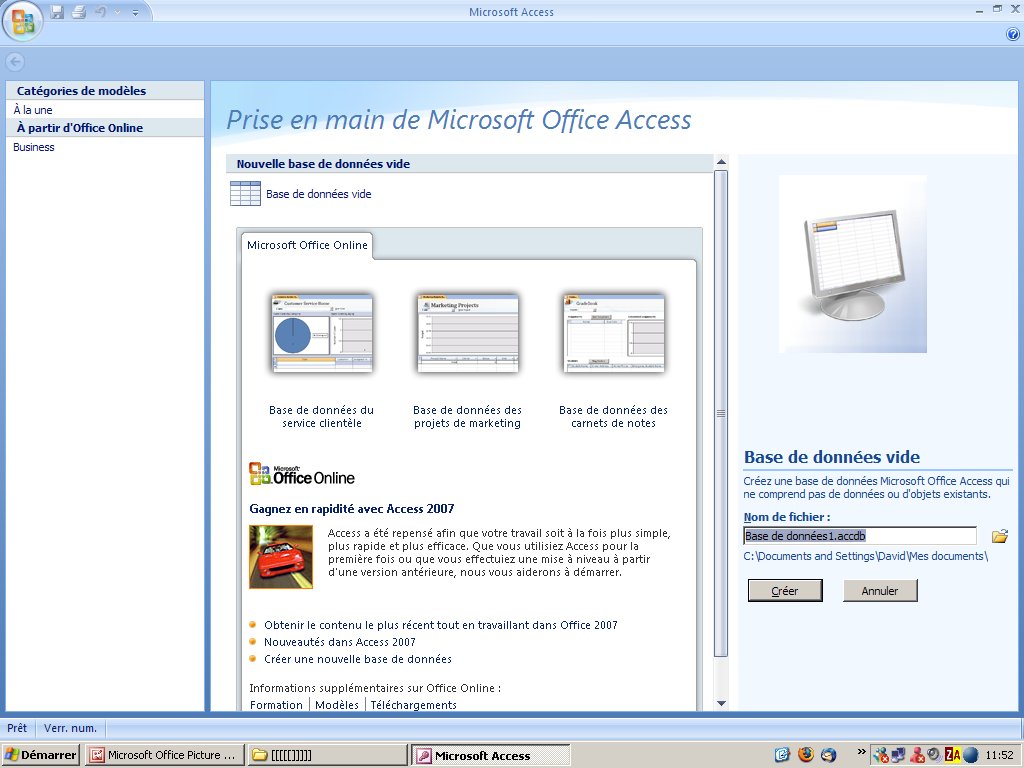This screenshot has height=768, width=1024.
Task: Click the Windows Messenger tray icon
Action: (x=880, y=755)
